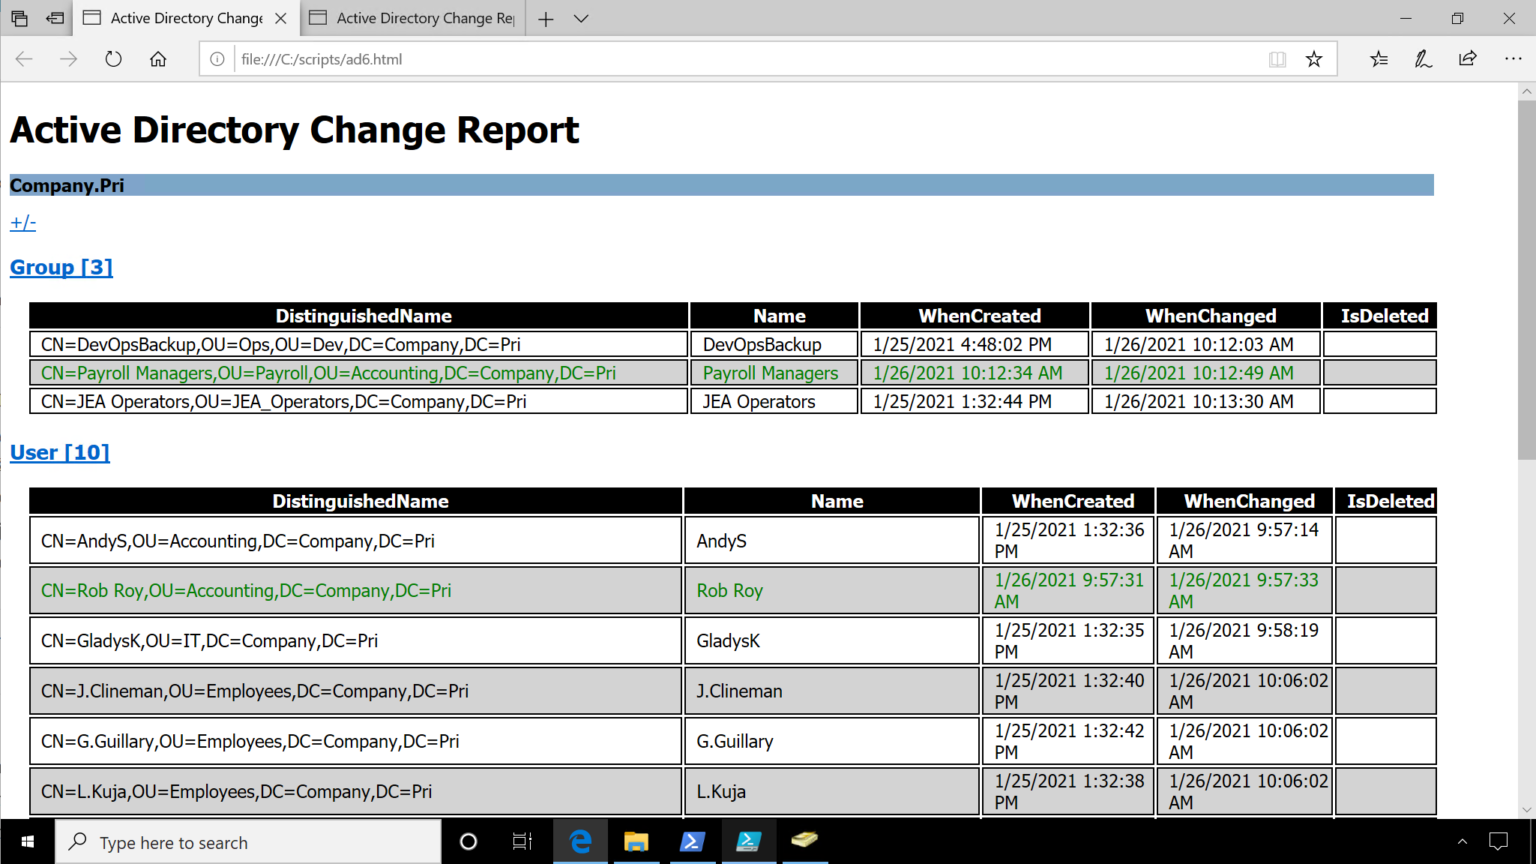Screen dimensions: 1536x864
Task: Open a new tab with plus
Action: tap(546, 18)
